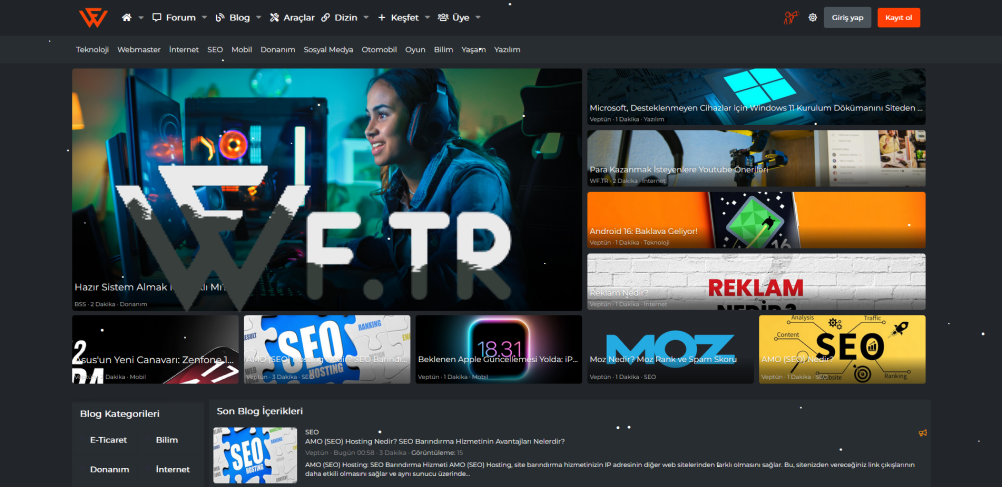Viewport: 1002px width, 487px height.
Task: Go to the home page via house icon
Action: point(127,18)
